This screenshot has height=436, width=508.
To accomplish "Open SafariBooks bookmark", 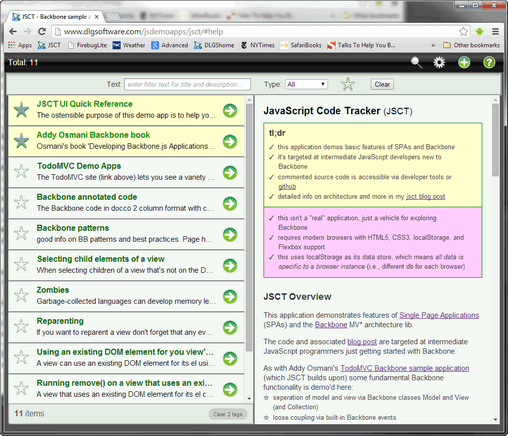I will pyautogui.click(x=301, y=45).
